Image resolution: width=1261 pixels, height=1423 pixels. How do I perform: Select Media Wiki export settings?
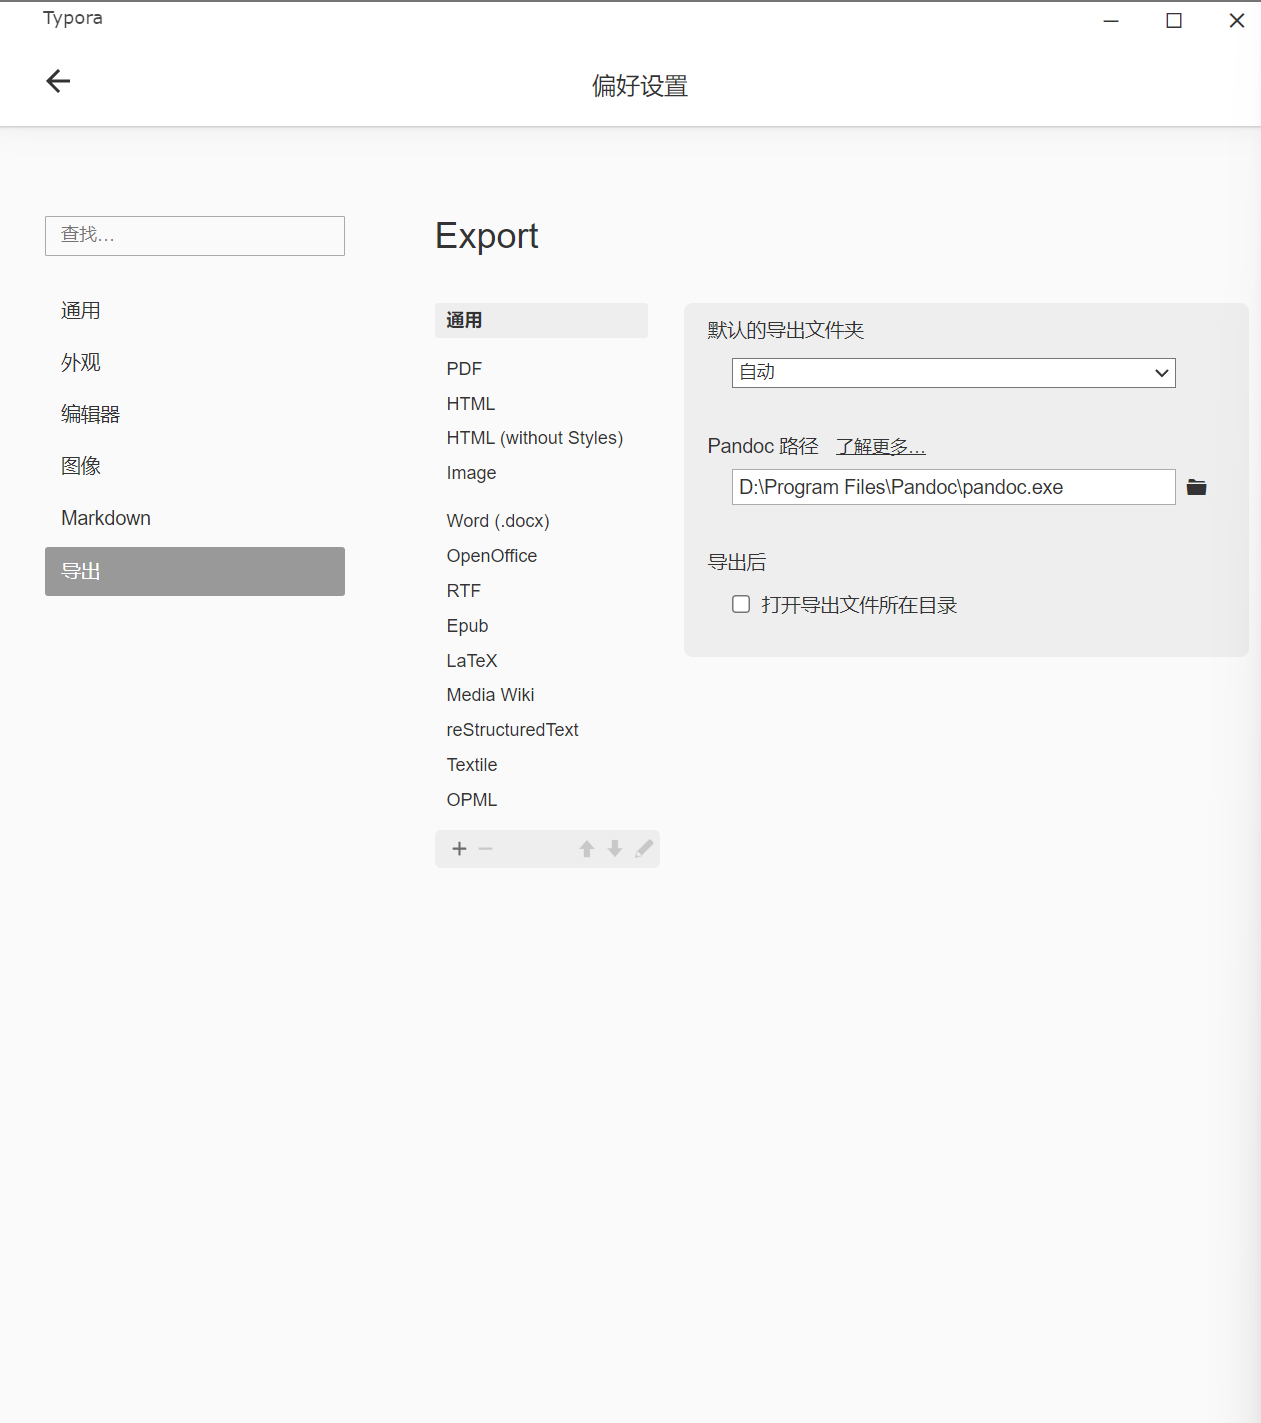click(541, 695)
